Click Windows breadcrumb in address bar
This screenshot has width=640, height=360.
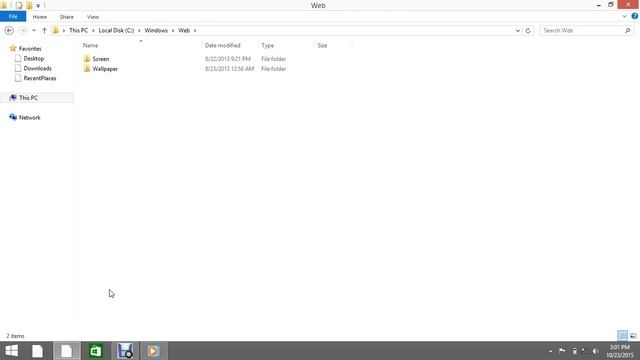coord(156,31)
